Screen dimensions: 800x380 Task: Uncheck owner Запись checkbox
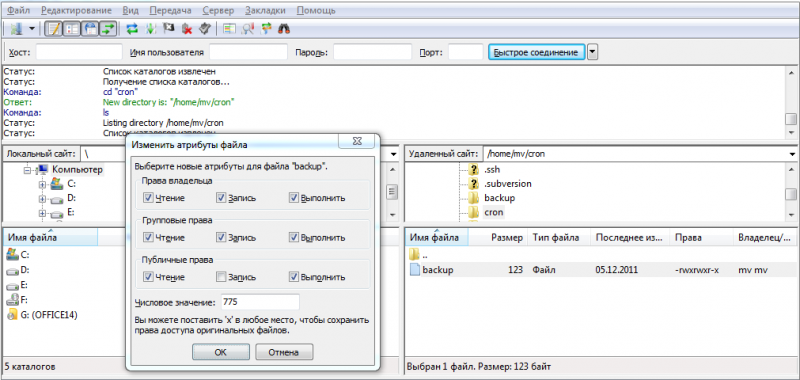point(221,198)
